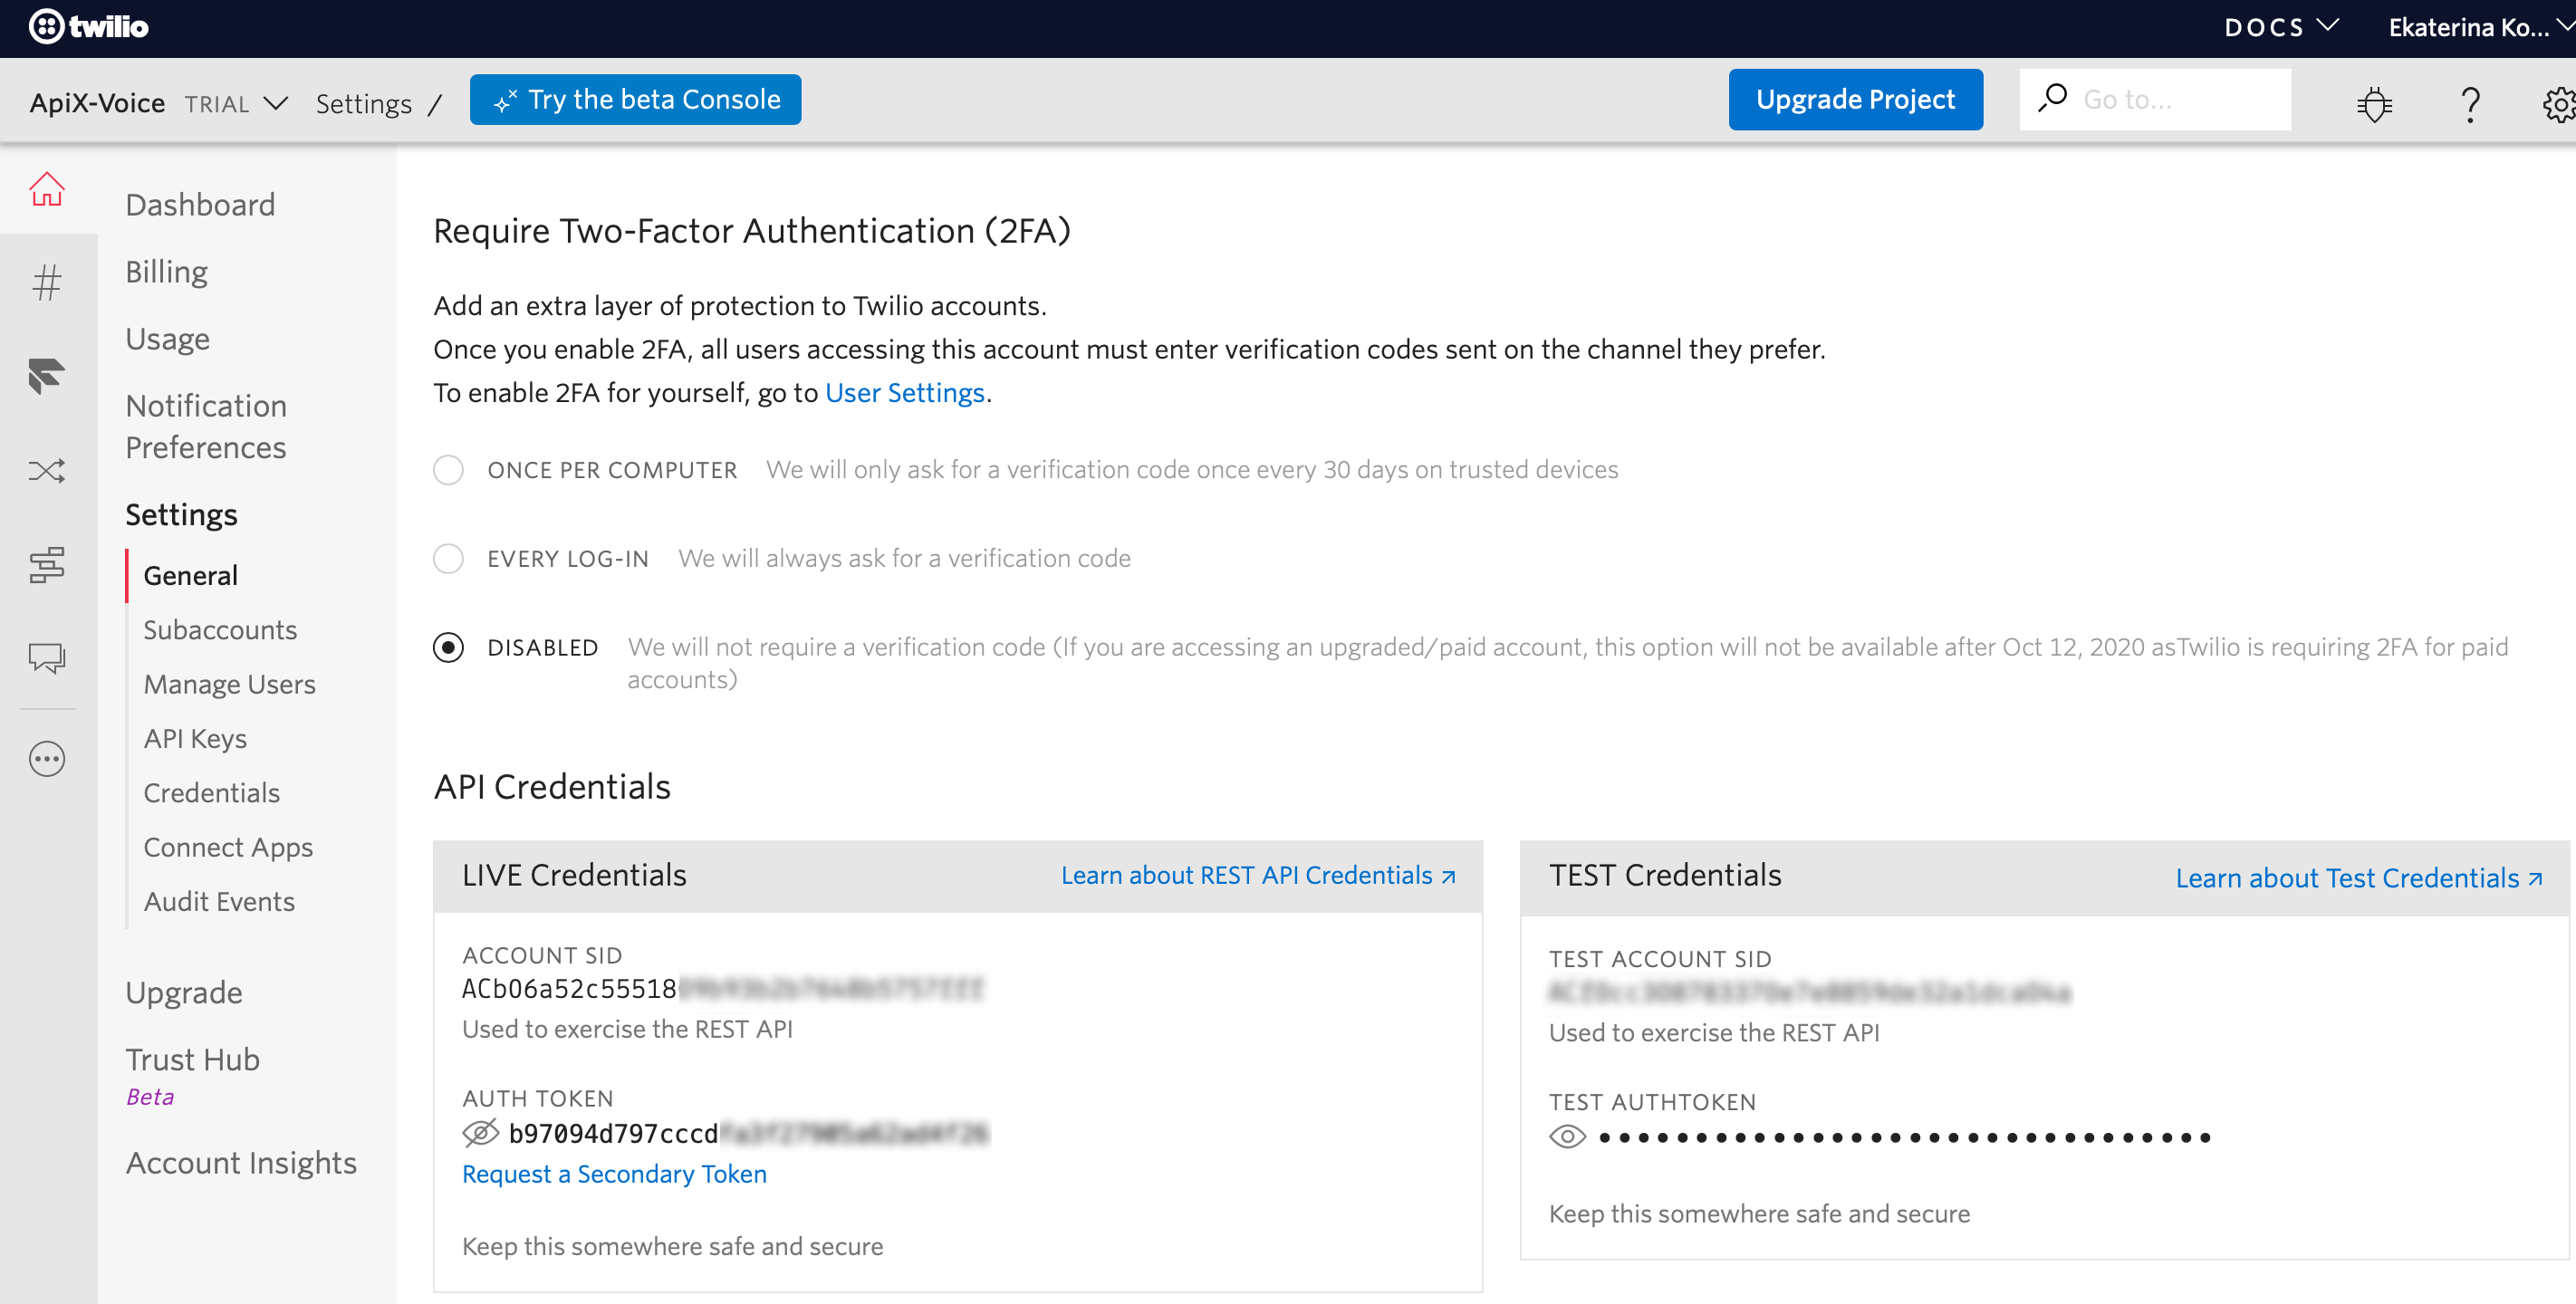Open Account Insights

(241, 1163)
